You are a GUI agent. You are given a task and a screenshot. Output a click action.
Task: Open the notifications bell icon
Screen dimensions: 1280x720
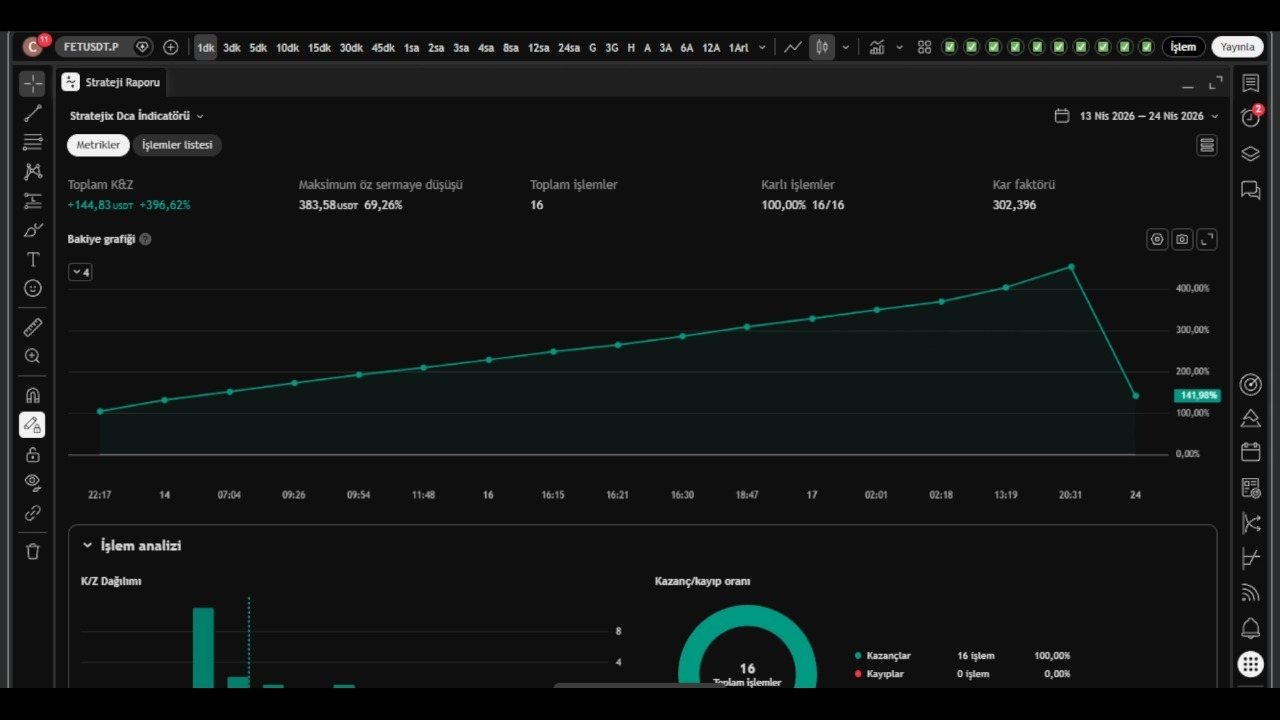(1250, 628)
